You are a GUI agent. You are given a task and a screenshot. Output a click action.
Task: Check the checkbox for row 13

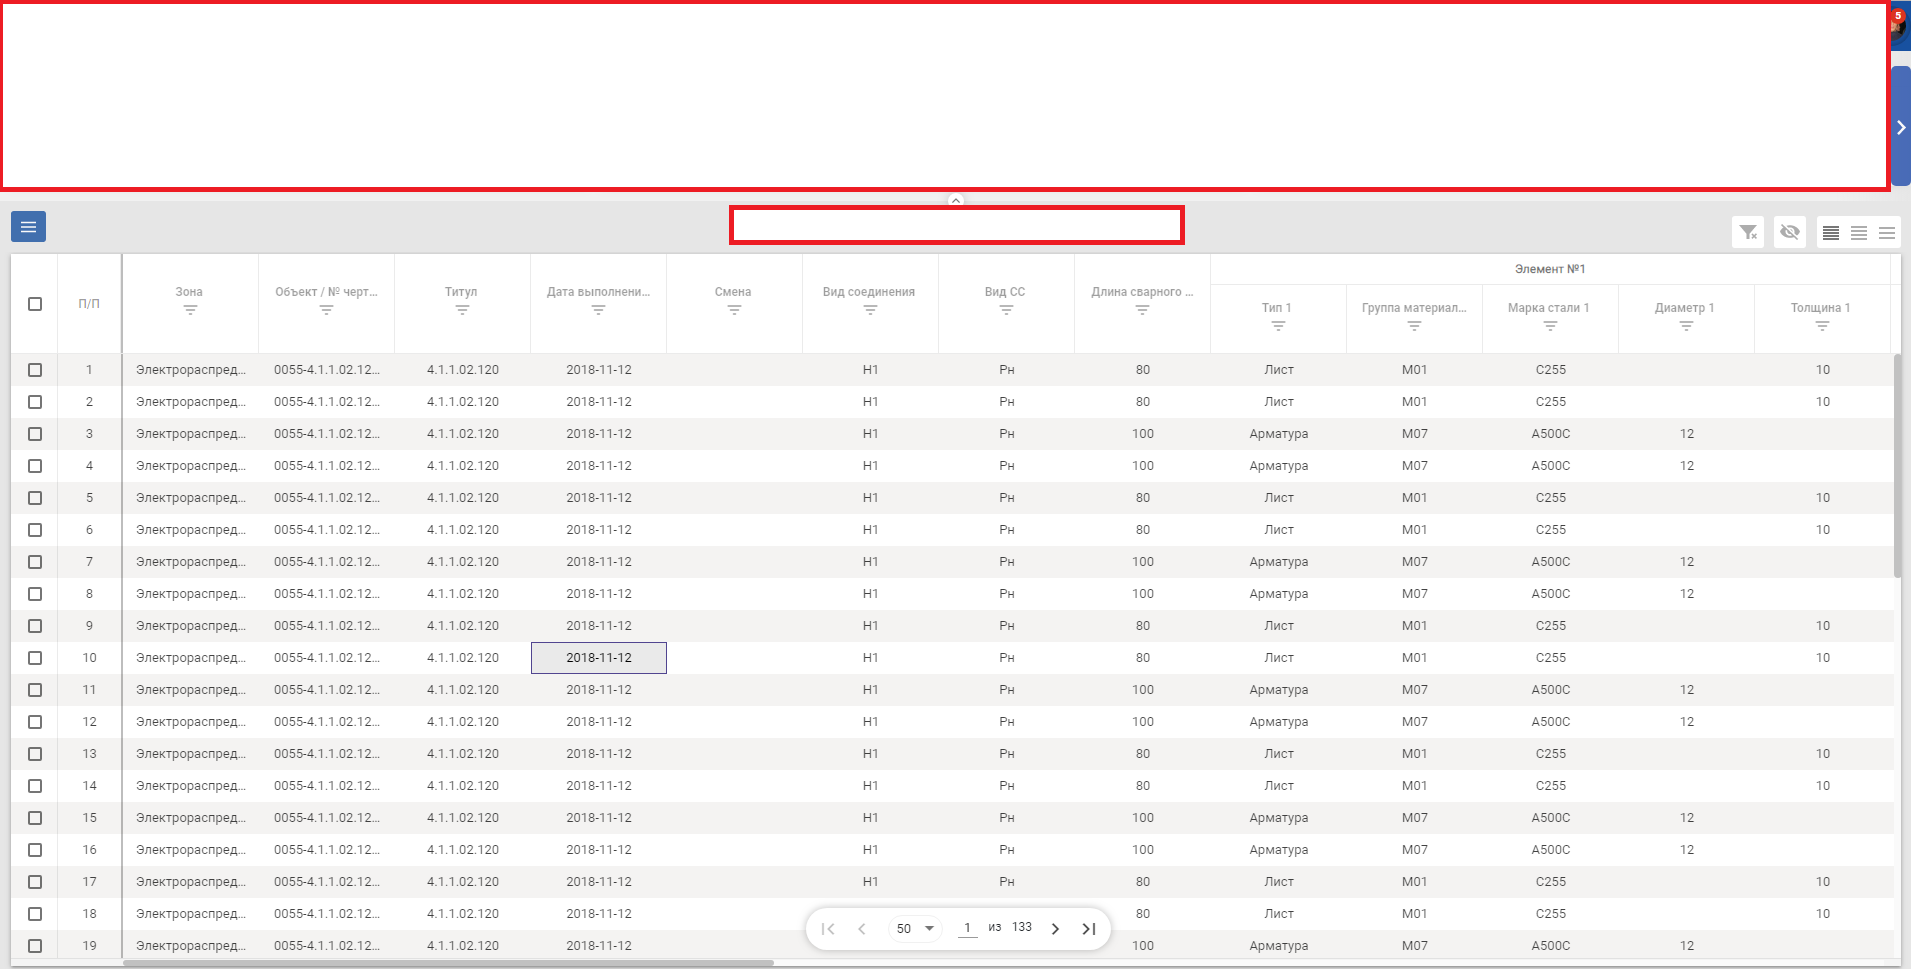point(35,754)
